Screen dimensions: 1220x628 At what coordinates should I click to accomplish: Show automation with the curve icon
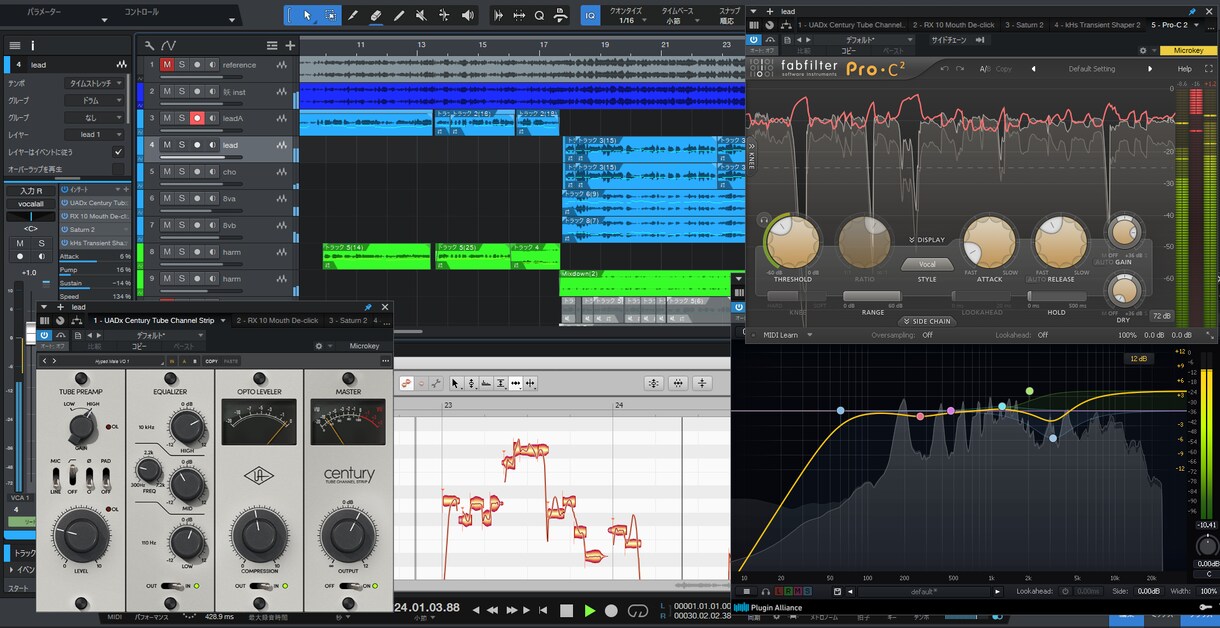tap(168, 45)
